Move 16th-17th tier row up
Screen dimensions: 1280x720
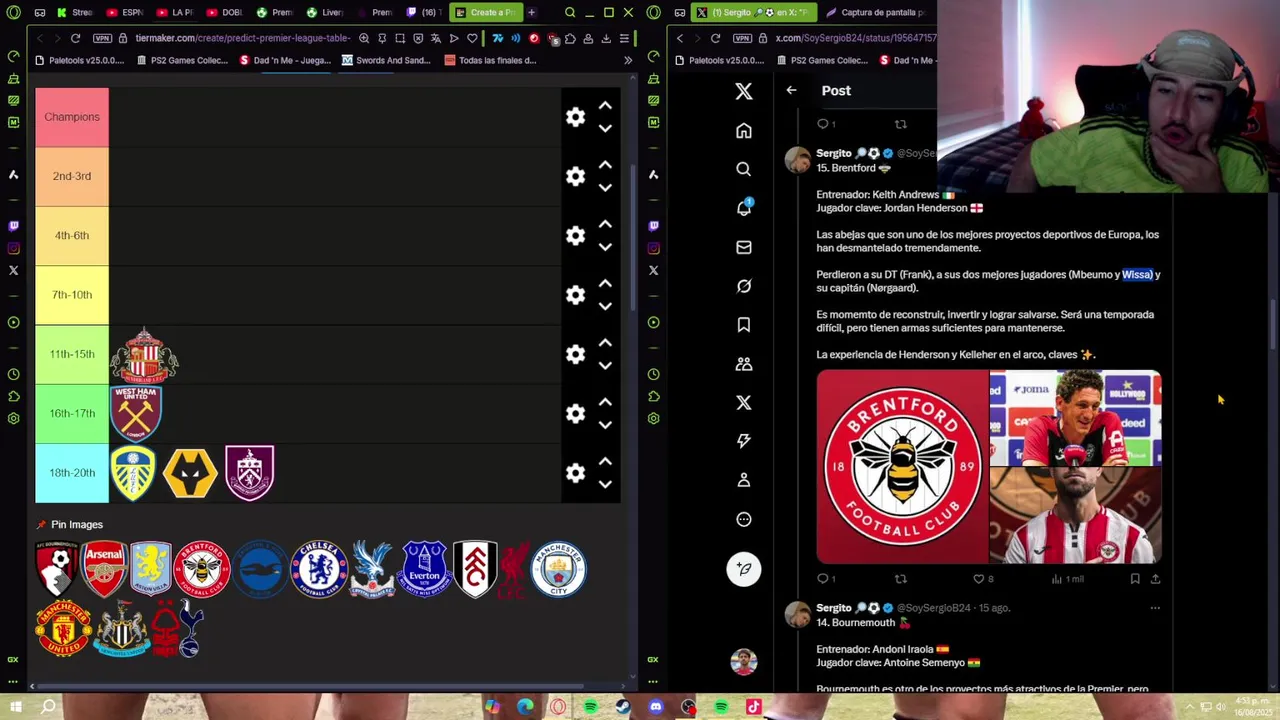[x=605, y=402]
